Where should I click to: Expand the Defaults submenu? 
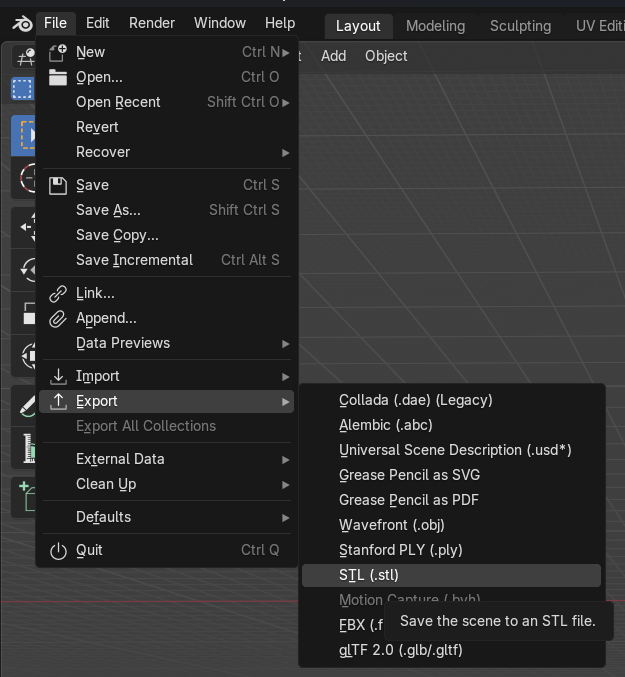[x=167, y=517]
